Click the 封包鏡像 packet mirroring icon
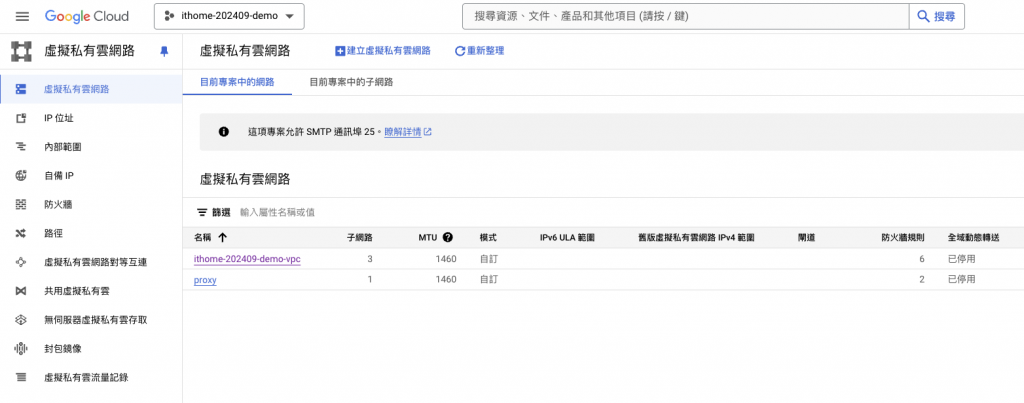This screenshot has width=1024, height=403. pos(21,348)
